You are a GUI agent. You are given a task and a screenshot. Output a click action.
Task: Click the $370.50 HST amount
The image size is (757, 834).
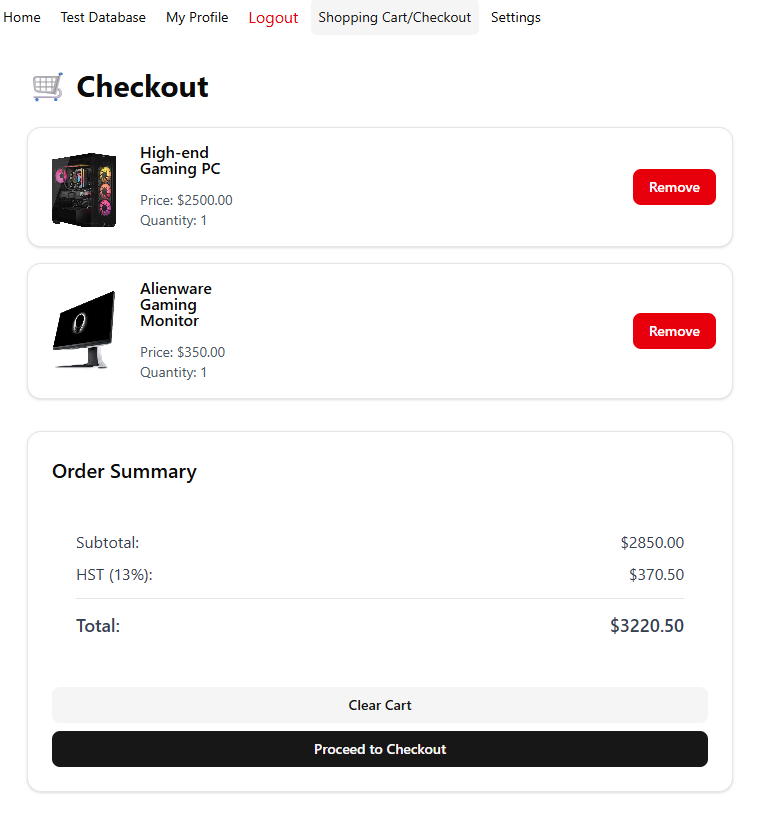[x=656, y=575]
